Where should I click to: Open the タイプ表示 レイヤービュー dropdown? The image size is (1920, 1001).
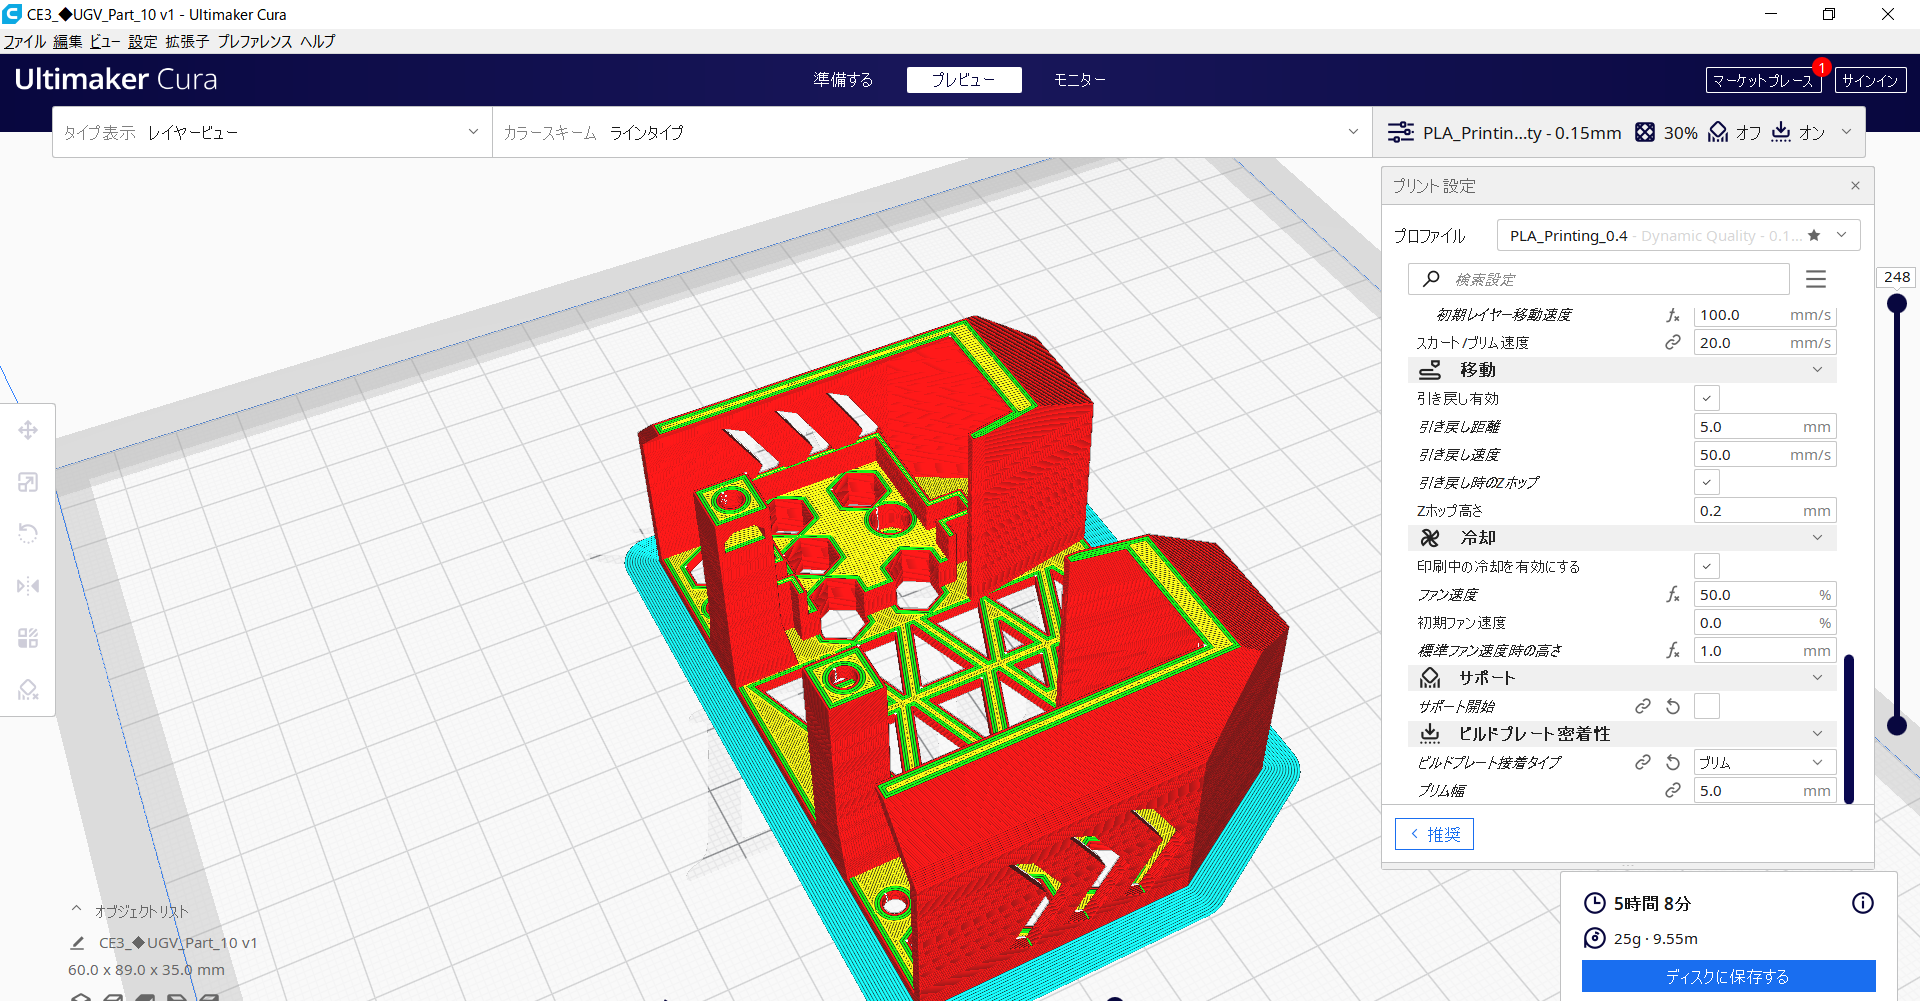click(x=272, y=132)
